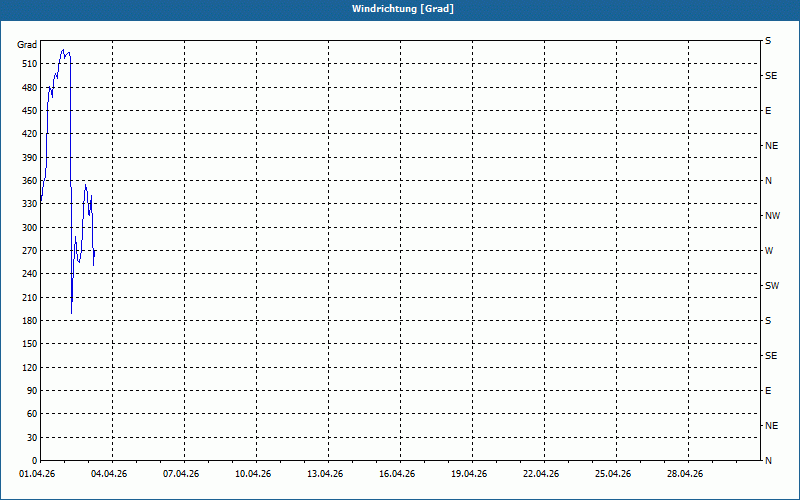Select the 10.04.26 date label
Viewport: 800px width, 500px height.
[x=255, y=474]
